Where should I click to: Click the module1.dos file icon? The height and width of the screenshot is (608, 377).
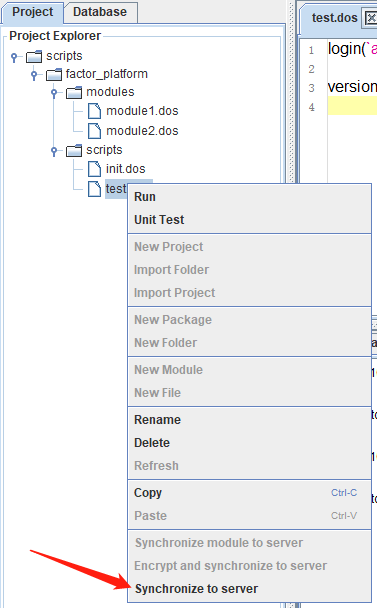coord(94,111)
